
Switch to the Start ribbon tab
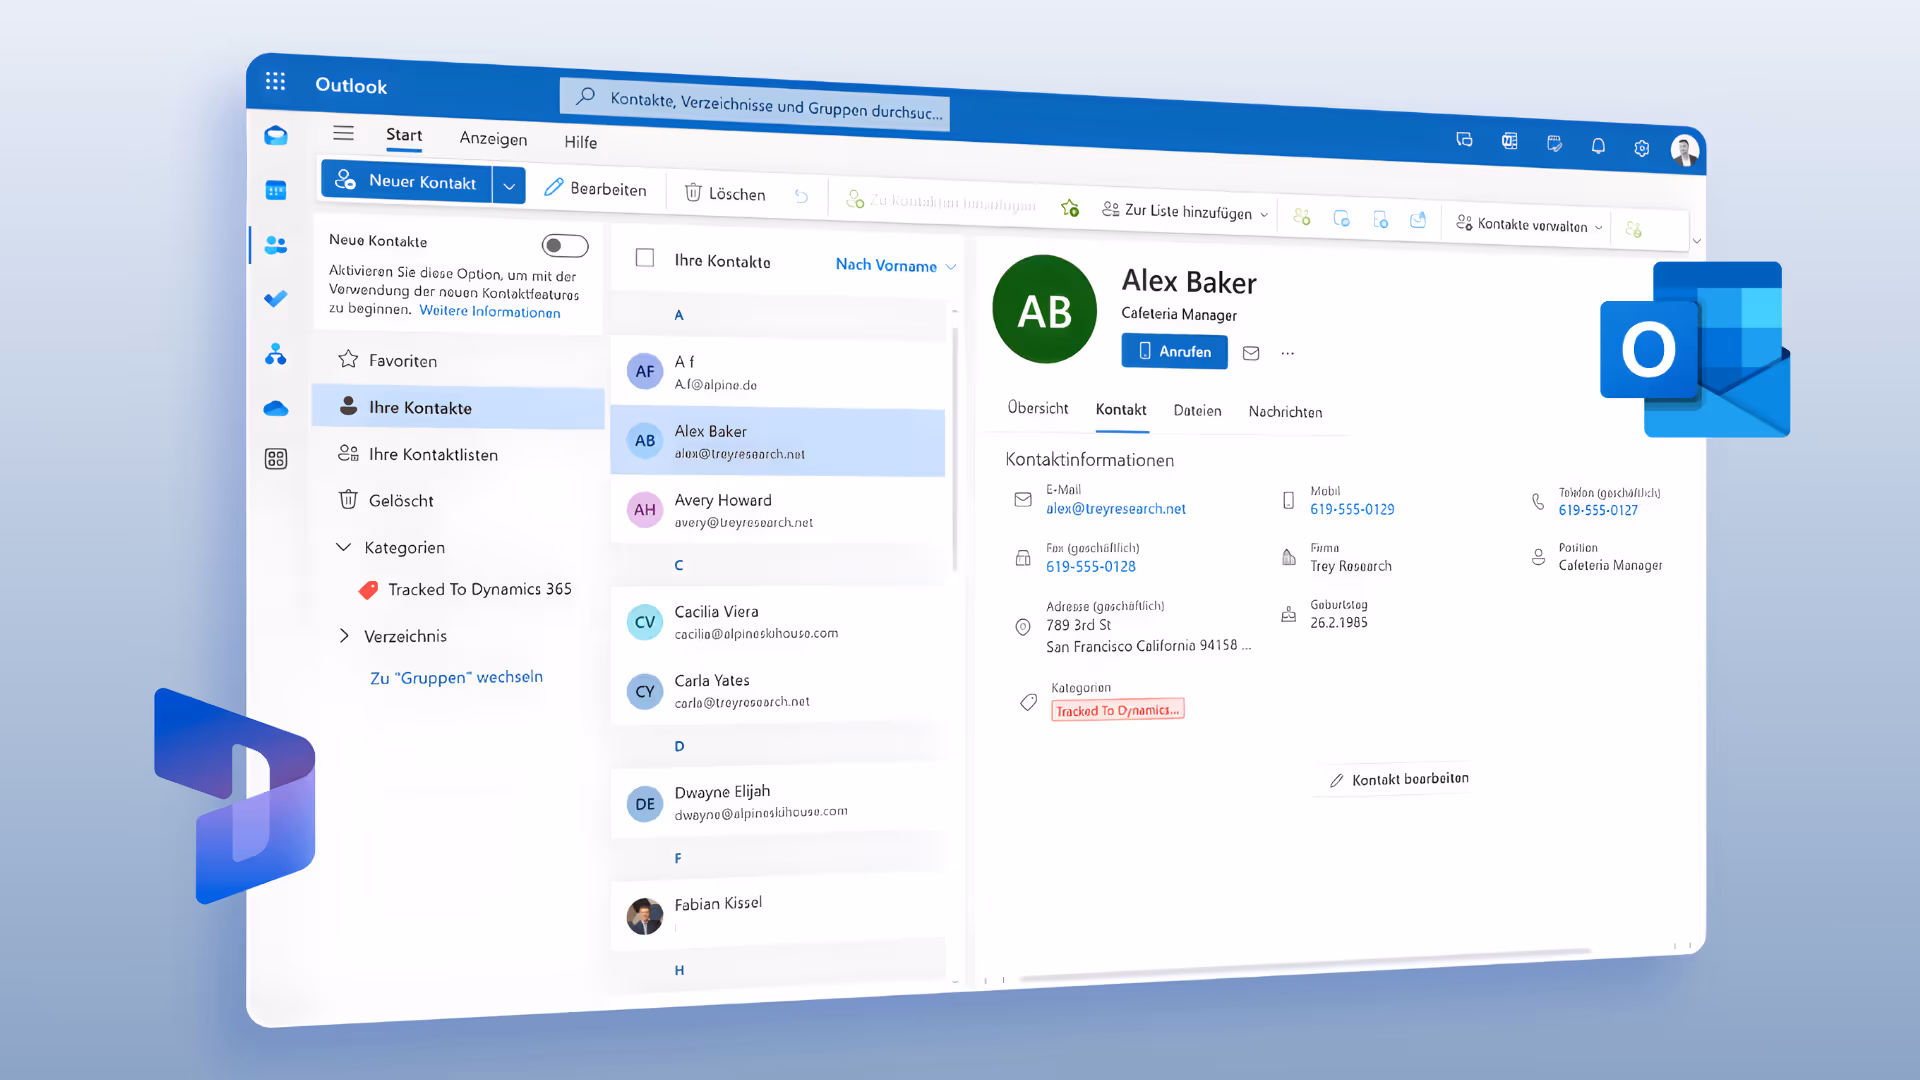(404, 135)
